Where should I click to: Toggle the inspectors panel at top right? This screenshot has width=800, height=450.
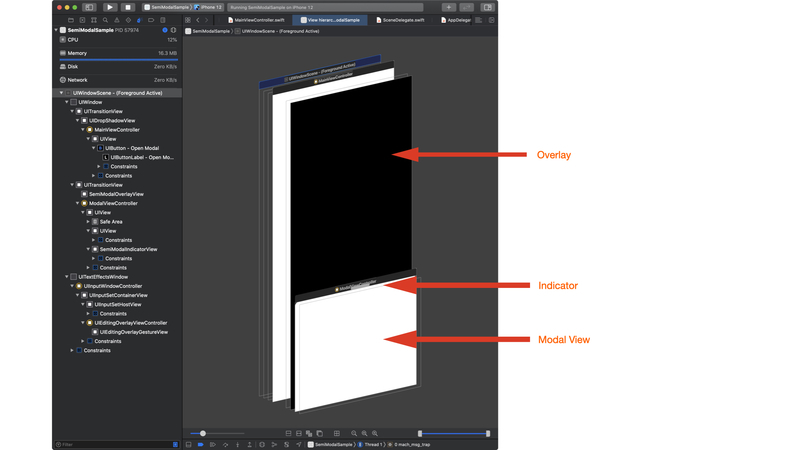tap(488, 7)
